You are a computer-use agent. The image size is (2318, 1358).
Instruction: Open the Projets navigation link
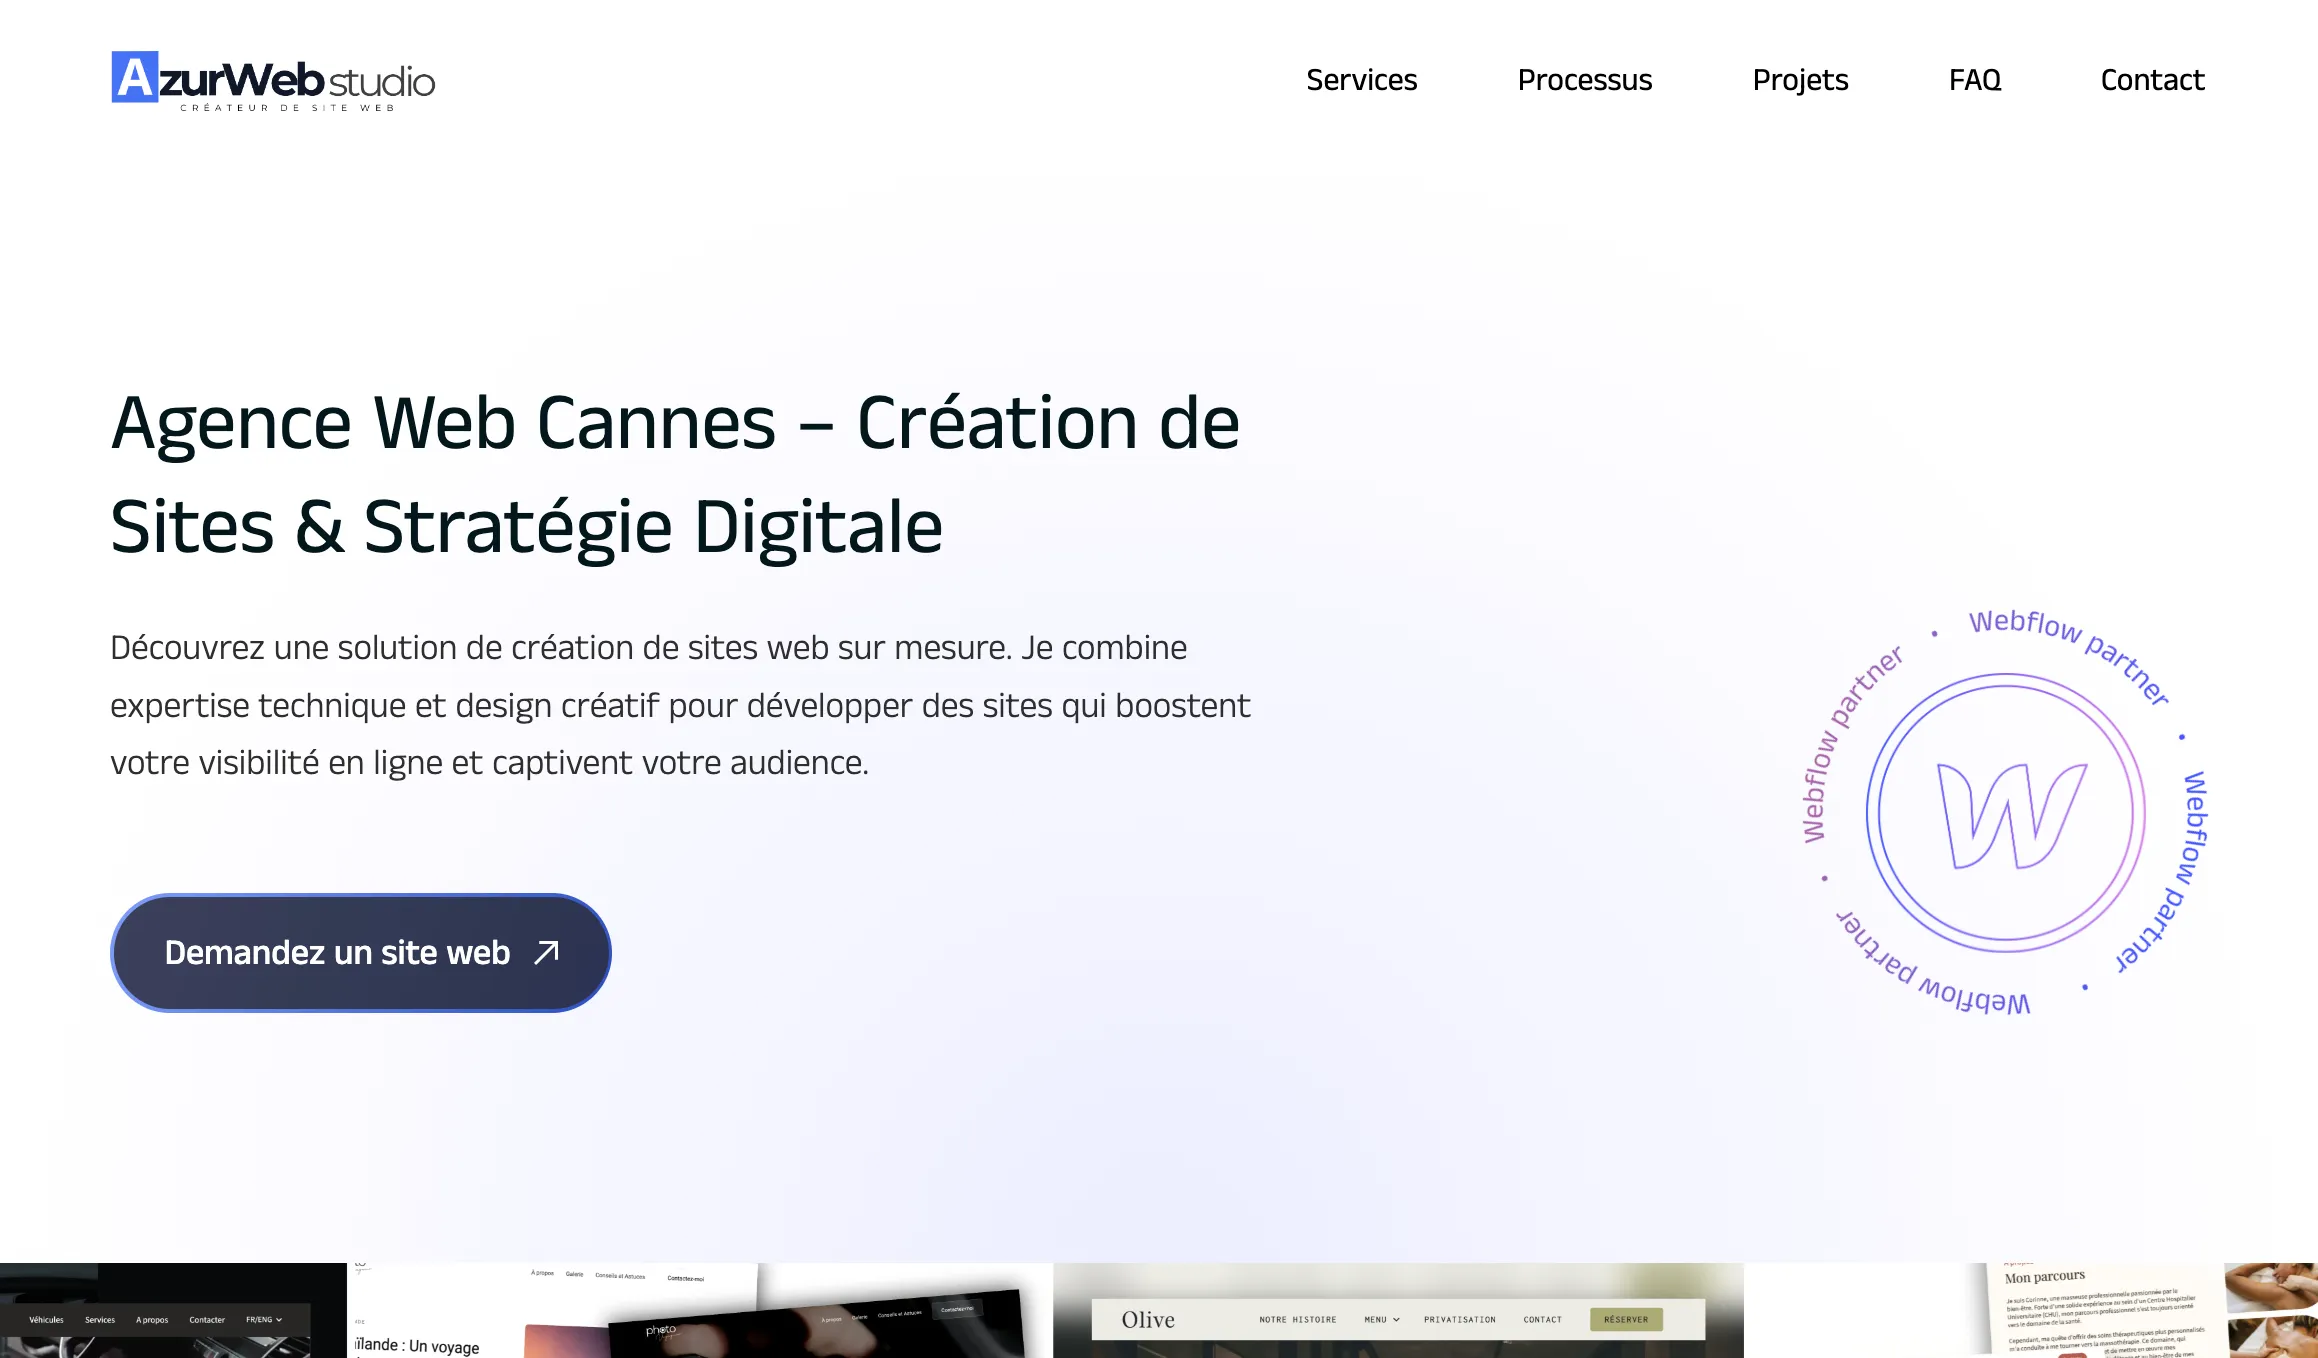tap(1800, 80)
